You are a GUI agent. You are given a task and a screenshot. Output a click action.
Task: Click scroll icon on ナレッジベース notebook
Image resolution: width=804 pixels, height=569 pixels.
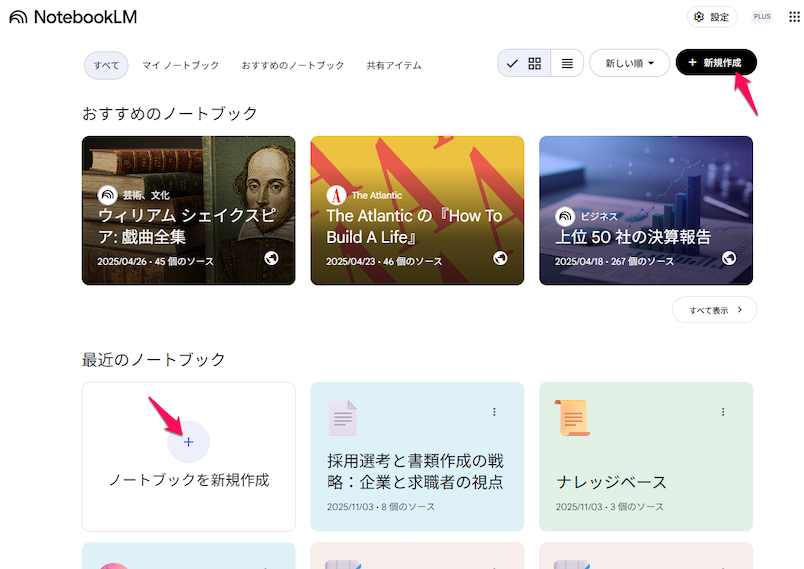tap(572, 418)
